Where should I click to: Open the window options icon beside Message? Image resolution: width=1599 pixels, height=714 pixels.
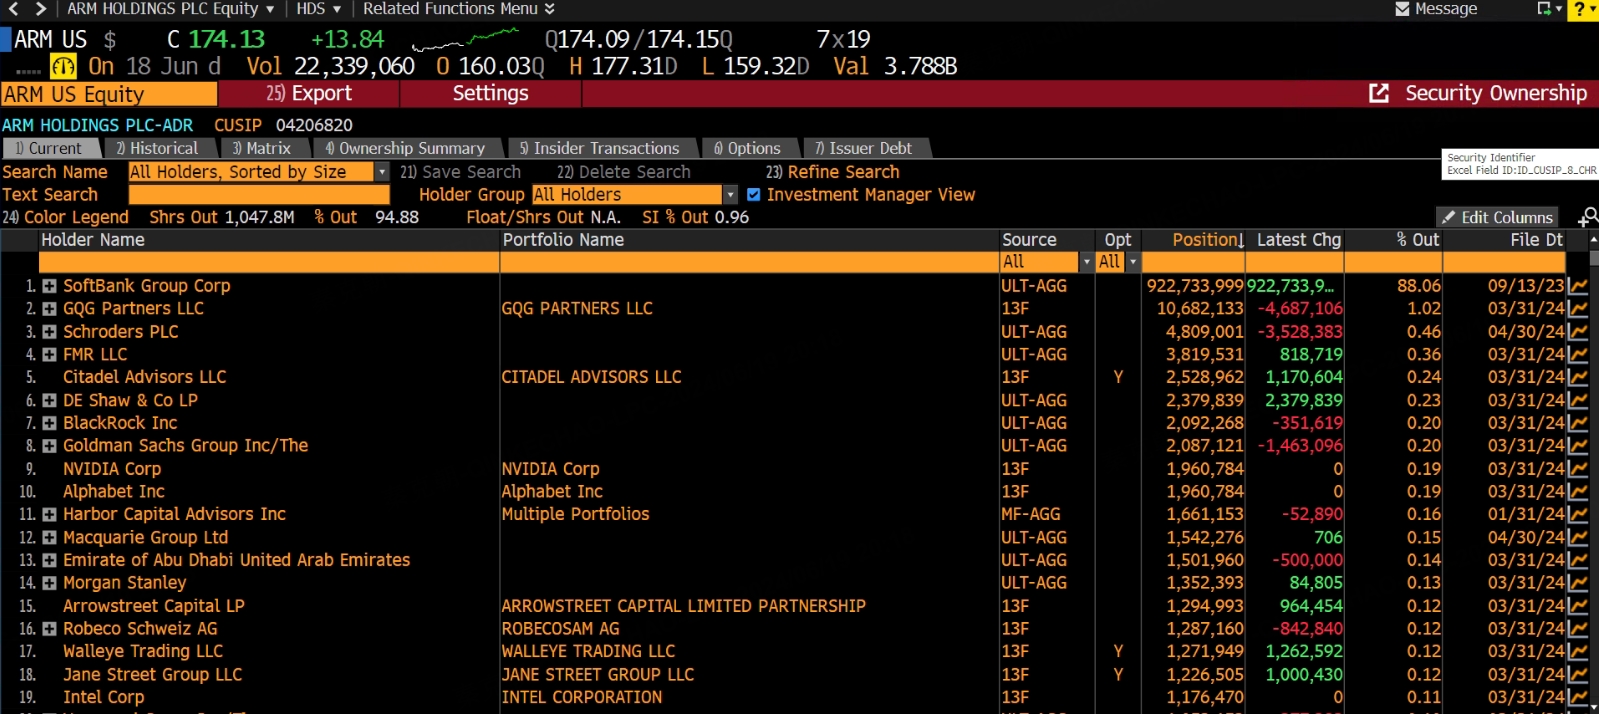tap(1549, 9)
